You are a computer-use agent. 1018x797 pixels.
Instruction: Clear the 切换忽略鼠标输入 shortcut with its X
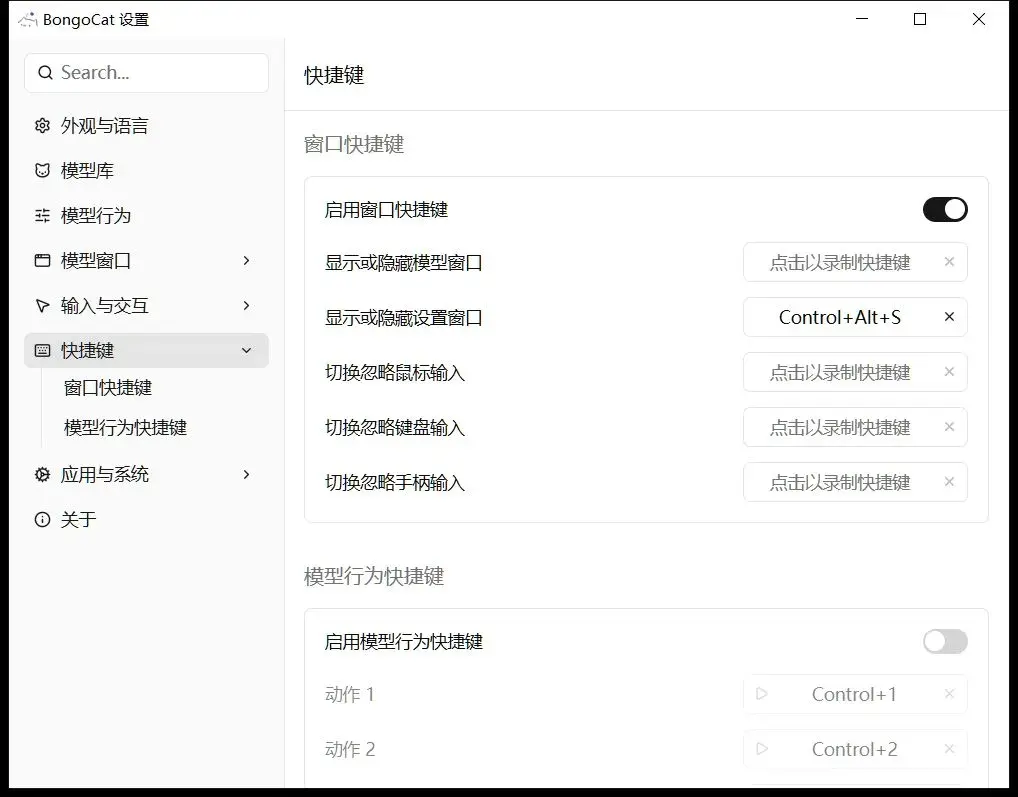[949, 372]
